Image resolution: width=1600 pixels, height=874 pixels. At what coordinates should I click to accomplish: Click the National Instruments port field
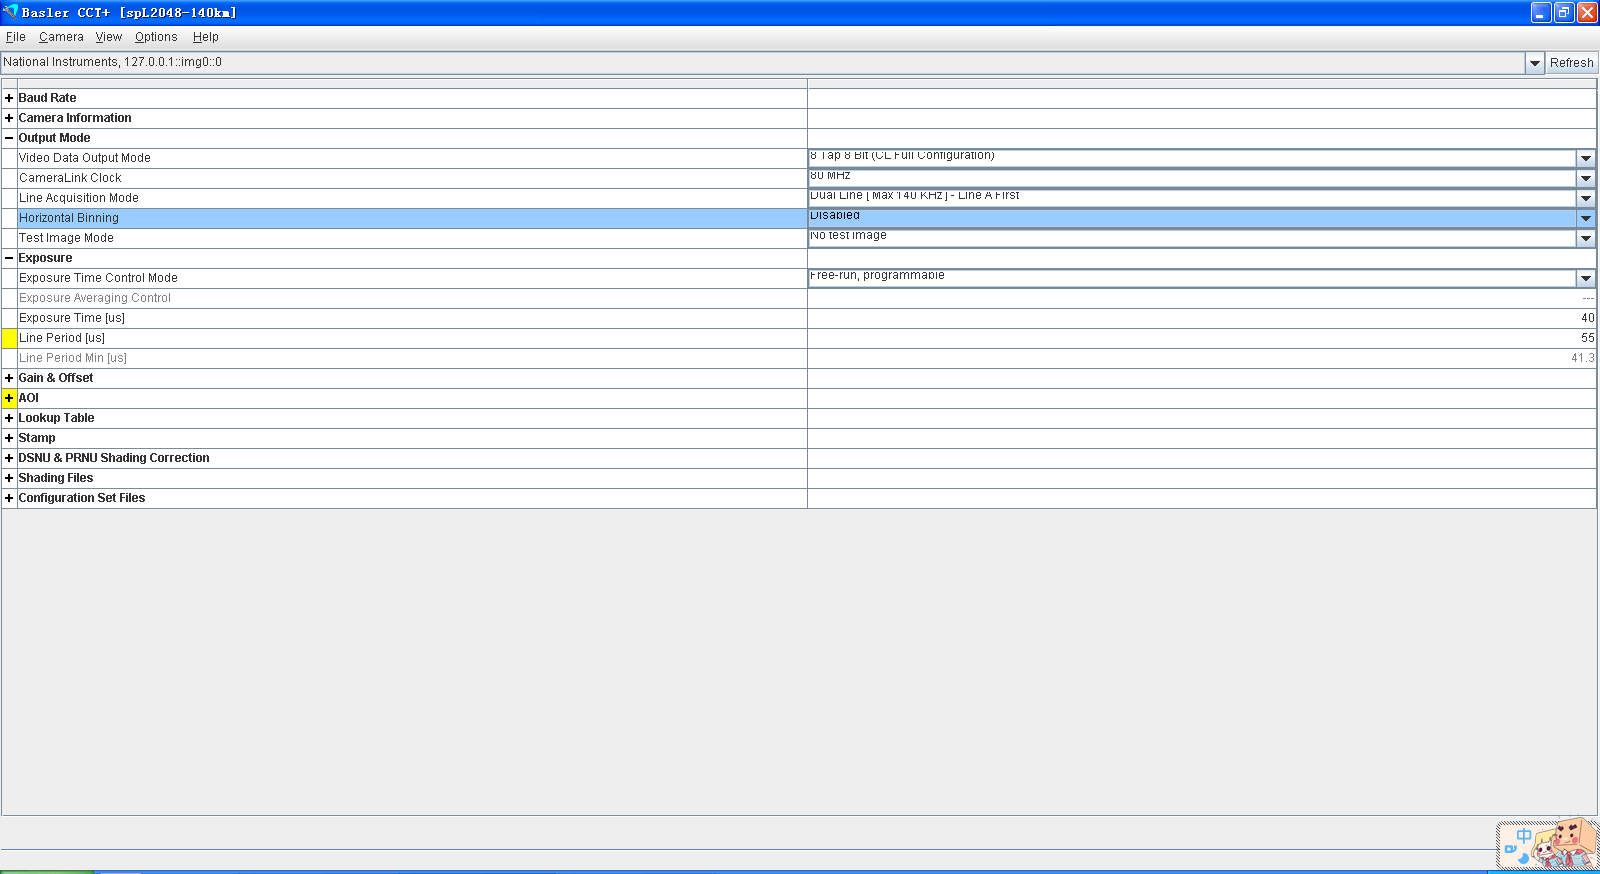click(x=763, y=63)
